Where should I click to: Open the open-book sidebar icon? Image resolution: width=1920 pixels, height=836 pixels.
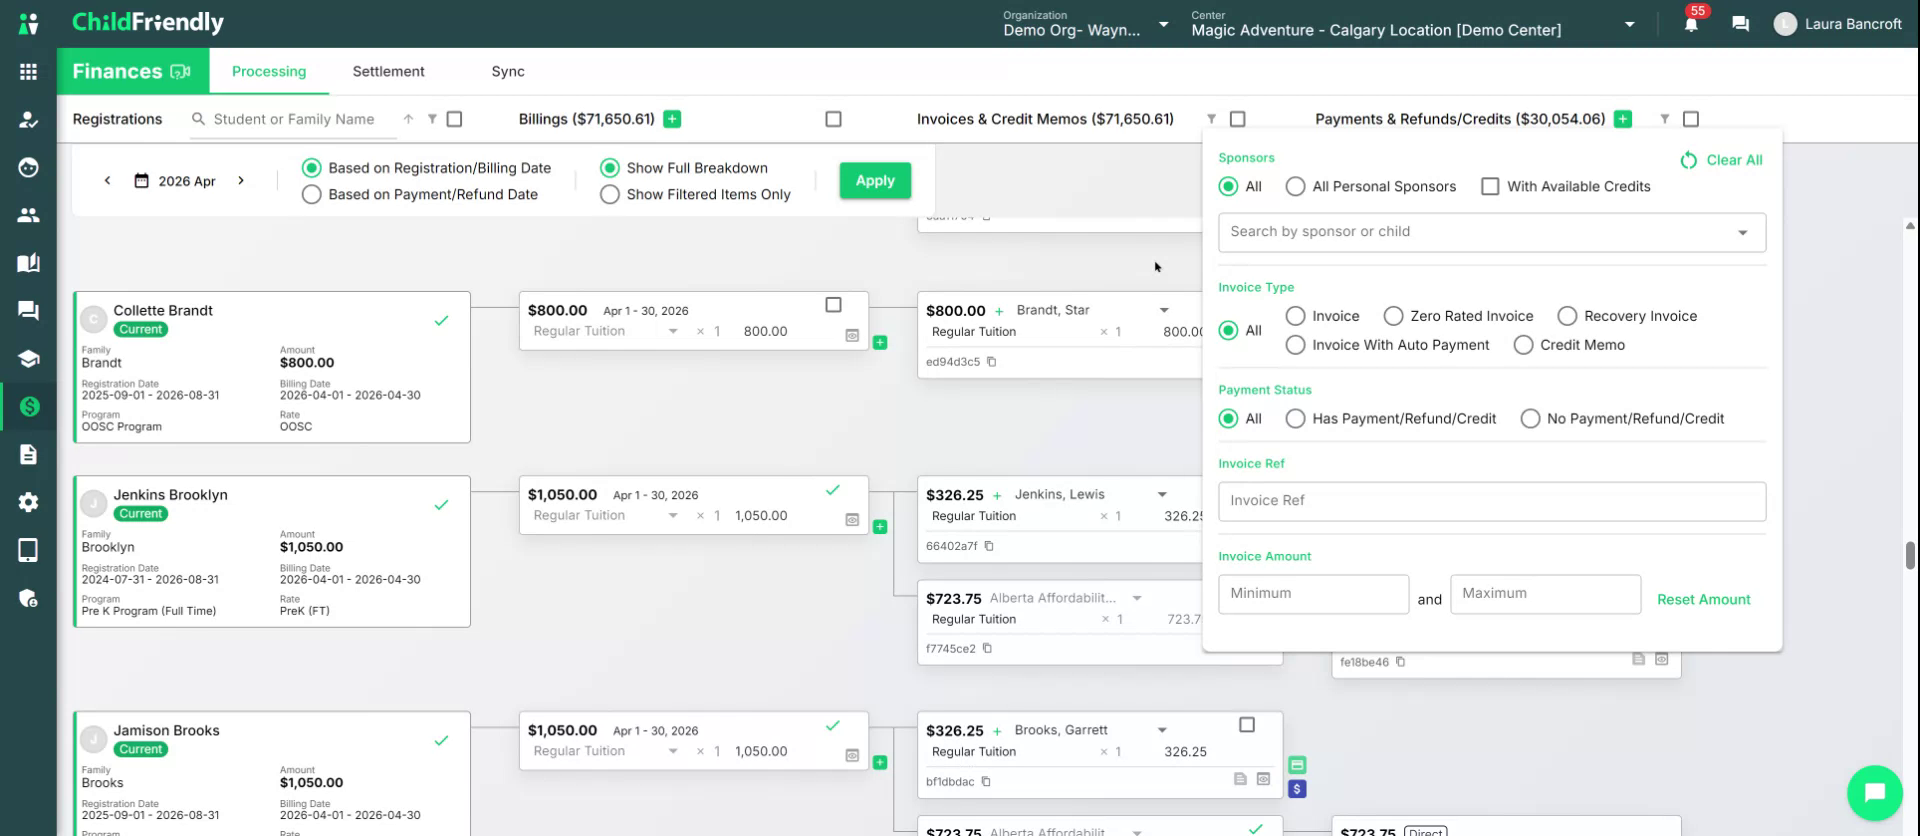point(28,263)
